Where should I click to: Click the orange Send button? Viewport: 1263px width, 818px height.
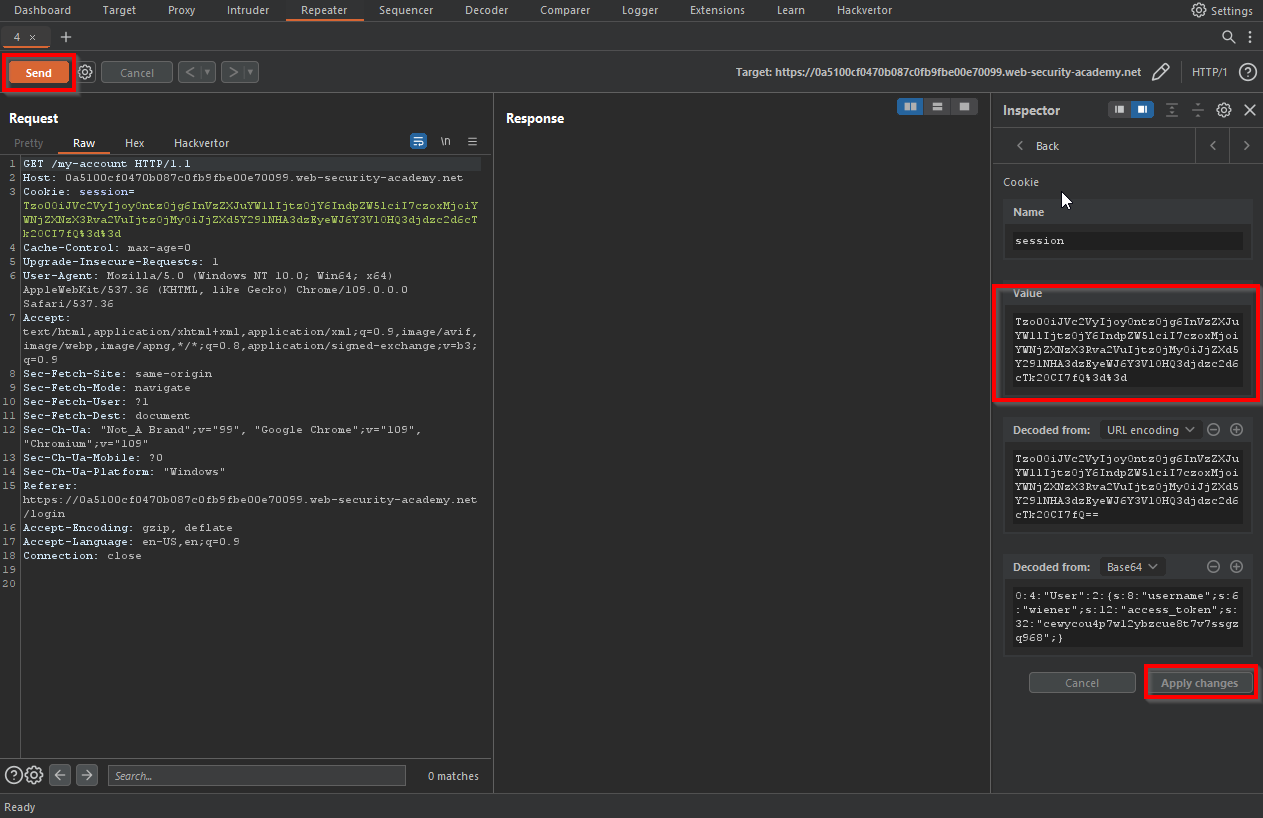coord(39,72)
